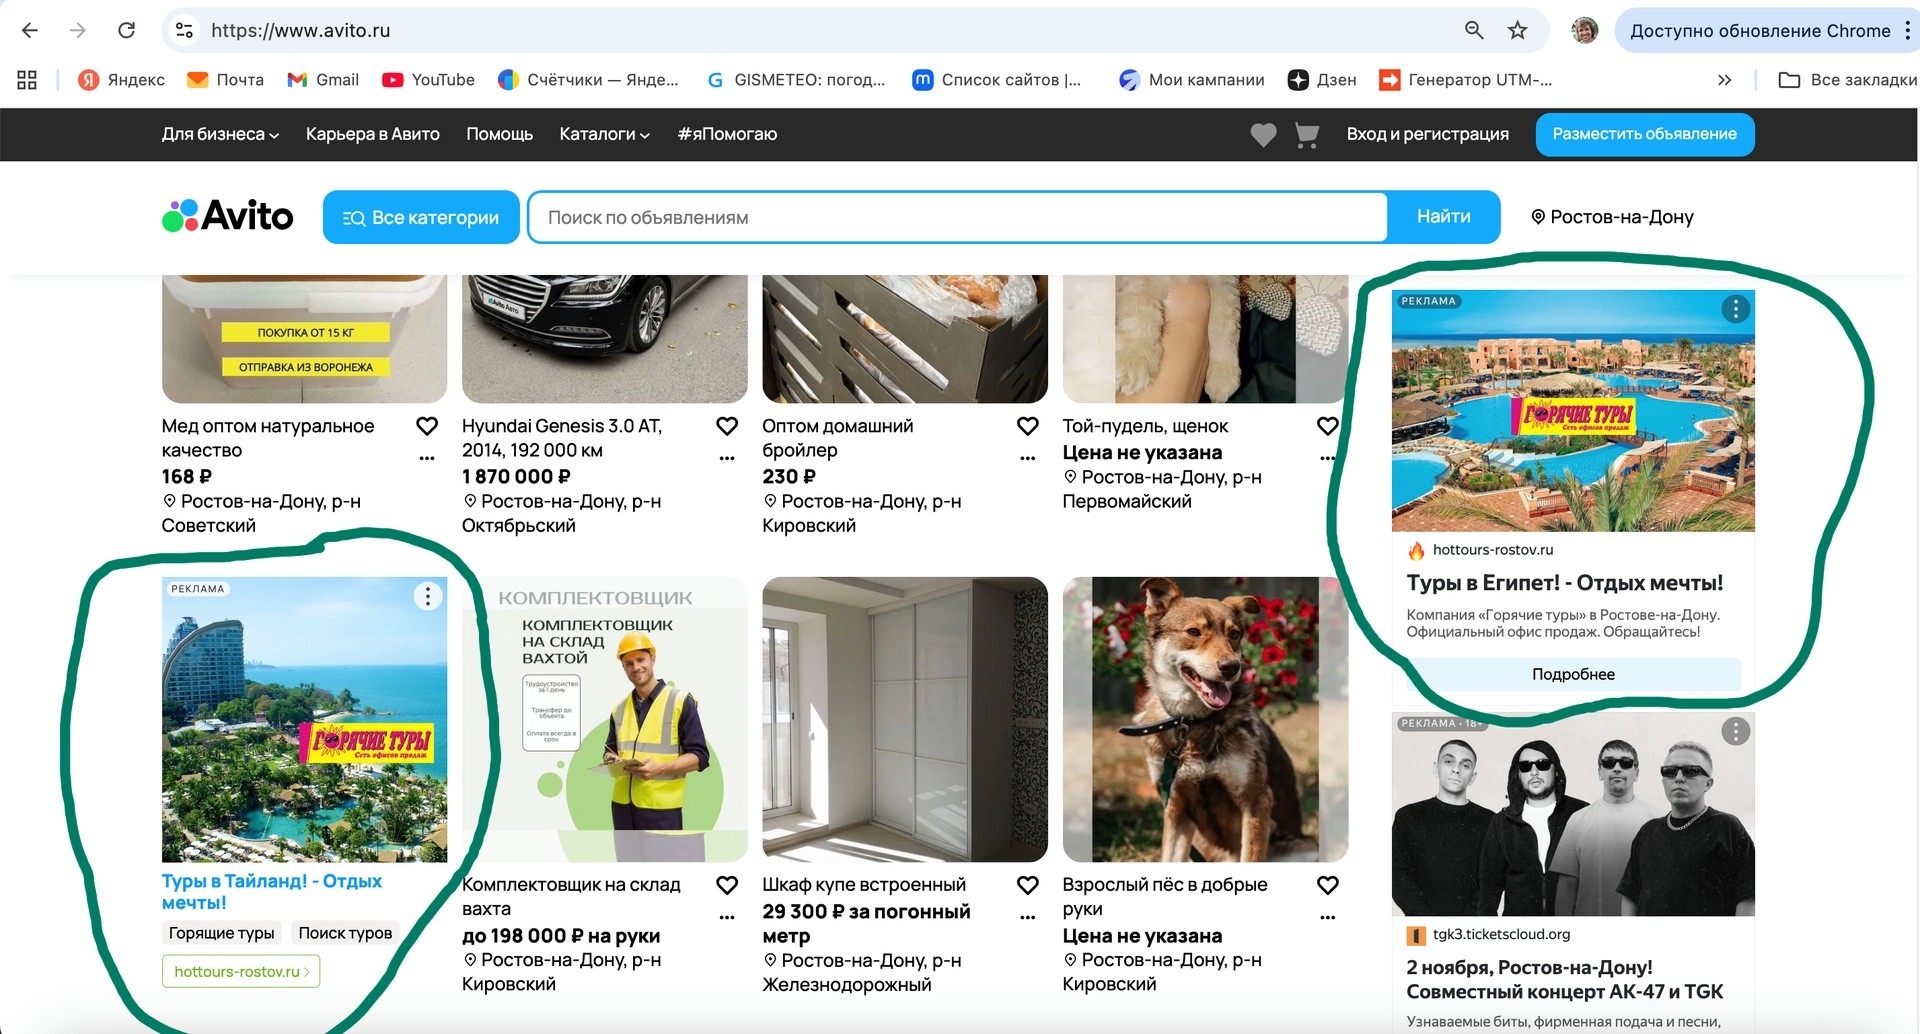This screenshot has height=1034, width=1920.
Task: Favorite the Hyundai Genesis listing
Action: click(727, 426)
